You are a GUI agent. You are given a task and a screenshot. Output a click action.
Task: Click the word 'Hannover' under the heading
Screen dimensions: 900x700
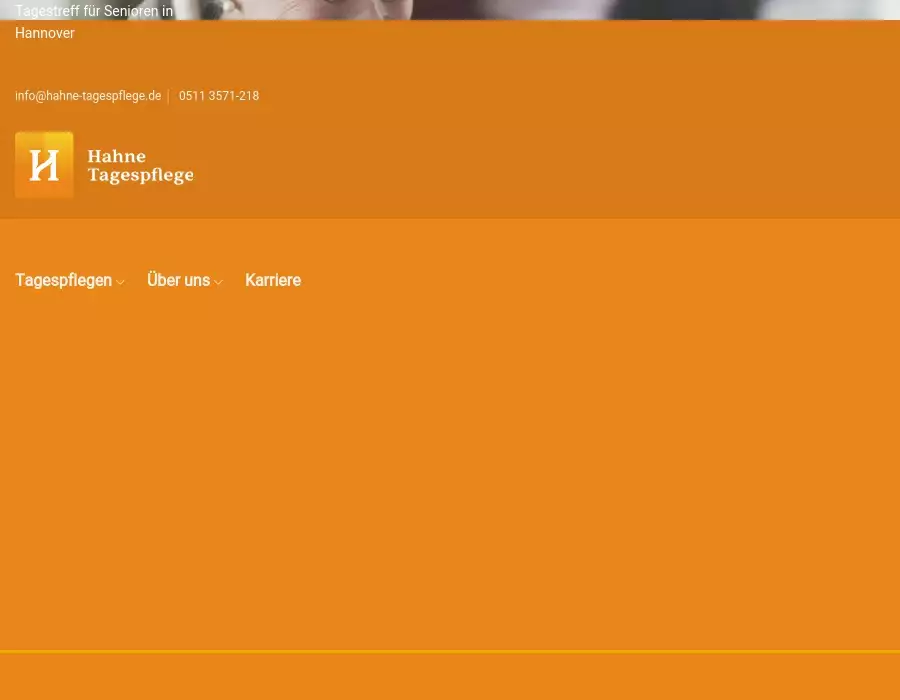coord(45,33)
